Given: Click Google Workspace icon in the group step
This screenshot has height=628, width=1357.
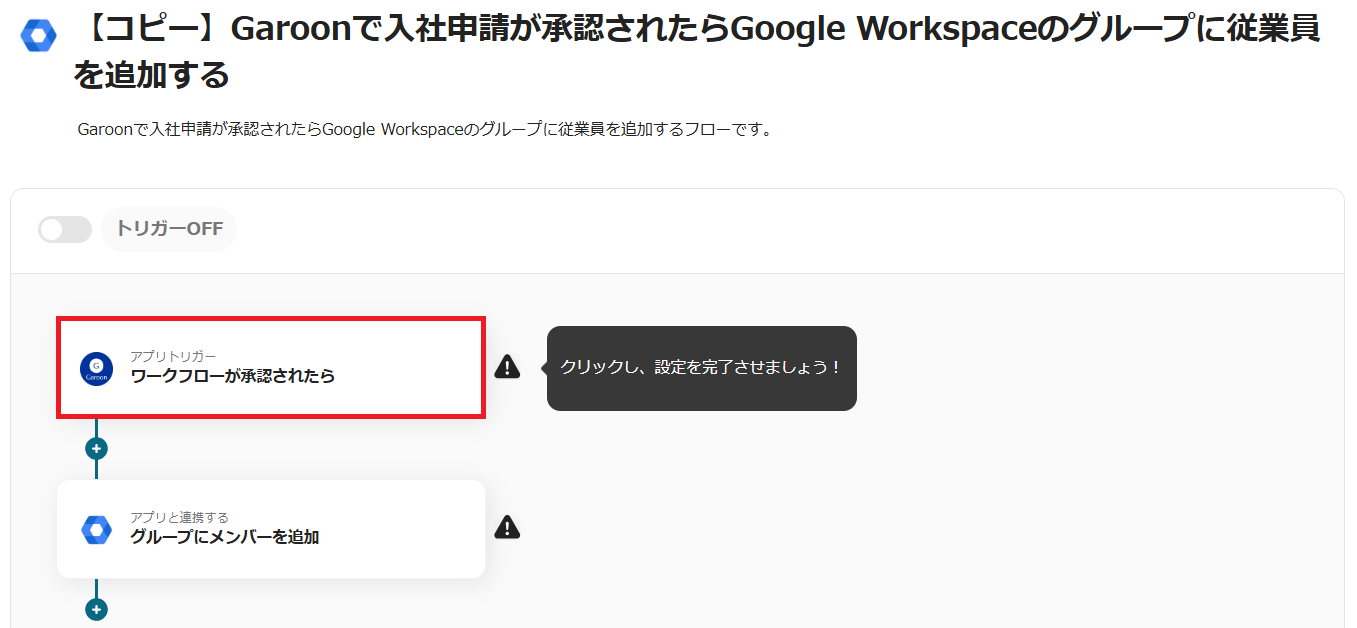Looking at the screenshot, I should click(97, 530).
